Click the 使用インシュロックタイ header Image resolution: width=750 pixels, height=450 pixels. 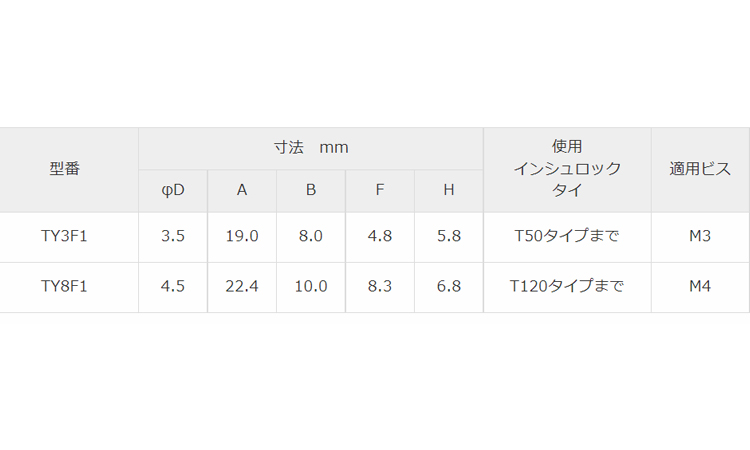tap(567, 169)
